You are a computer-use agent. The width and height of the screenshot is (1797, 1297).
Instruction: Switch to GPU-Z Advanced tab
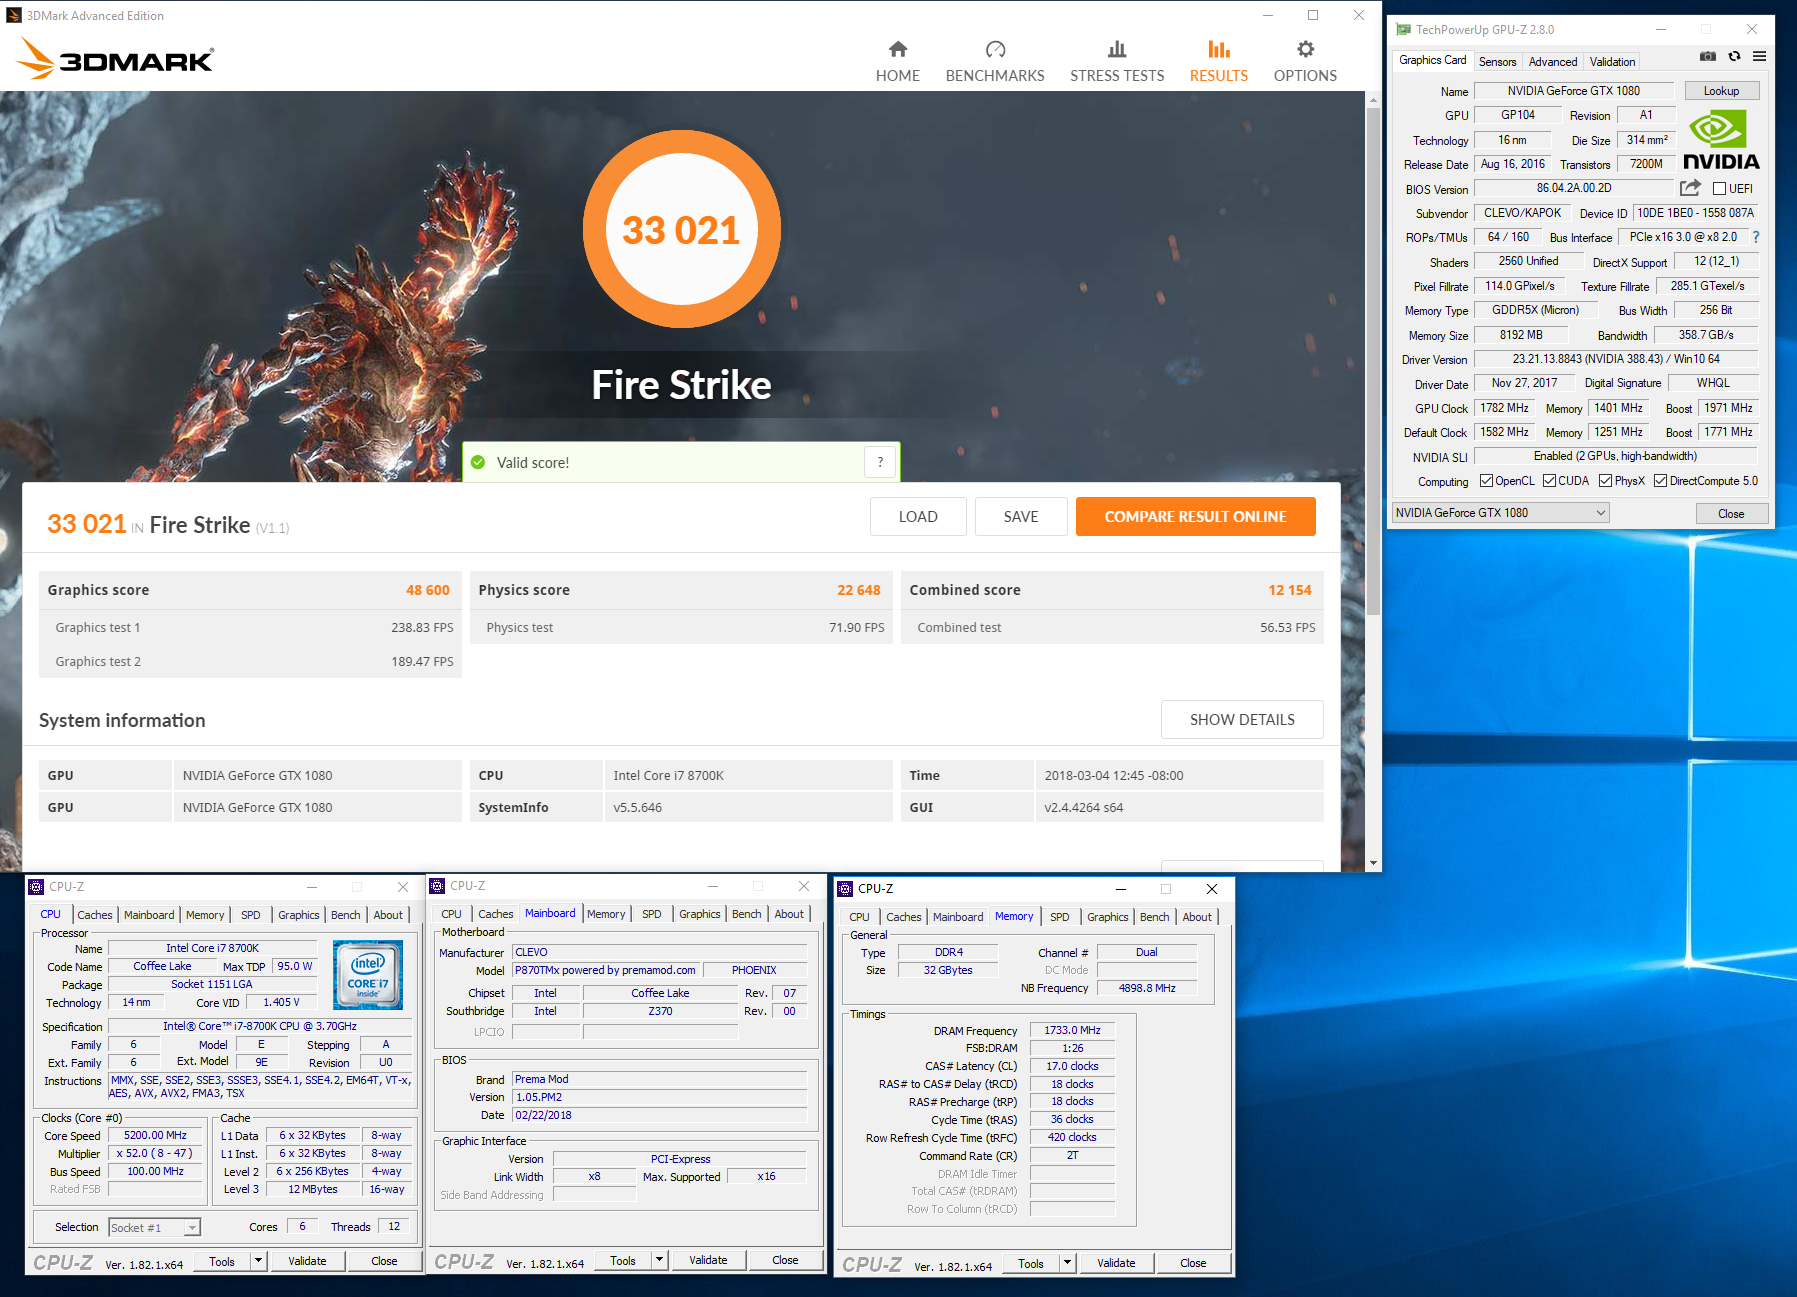(1552, 62)
